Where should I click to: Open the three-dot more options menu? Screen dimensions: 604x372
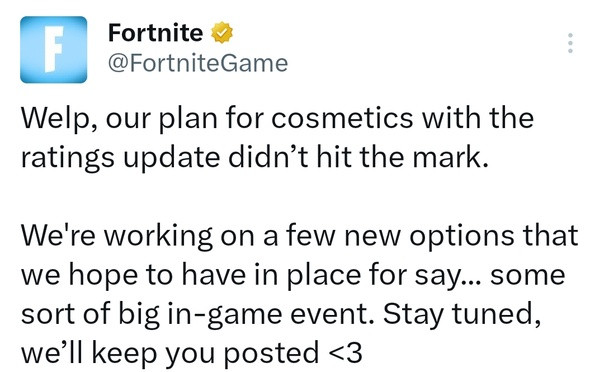[x=570, y=43]
